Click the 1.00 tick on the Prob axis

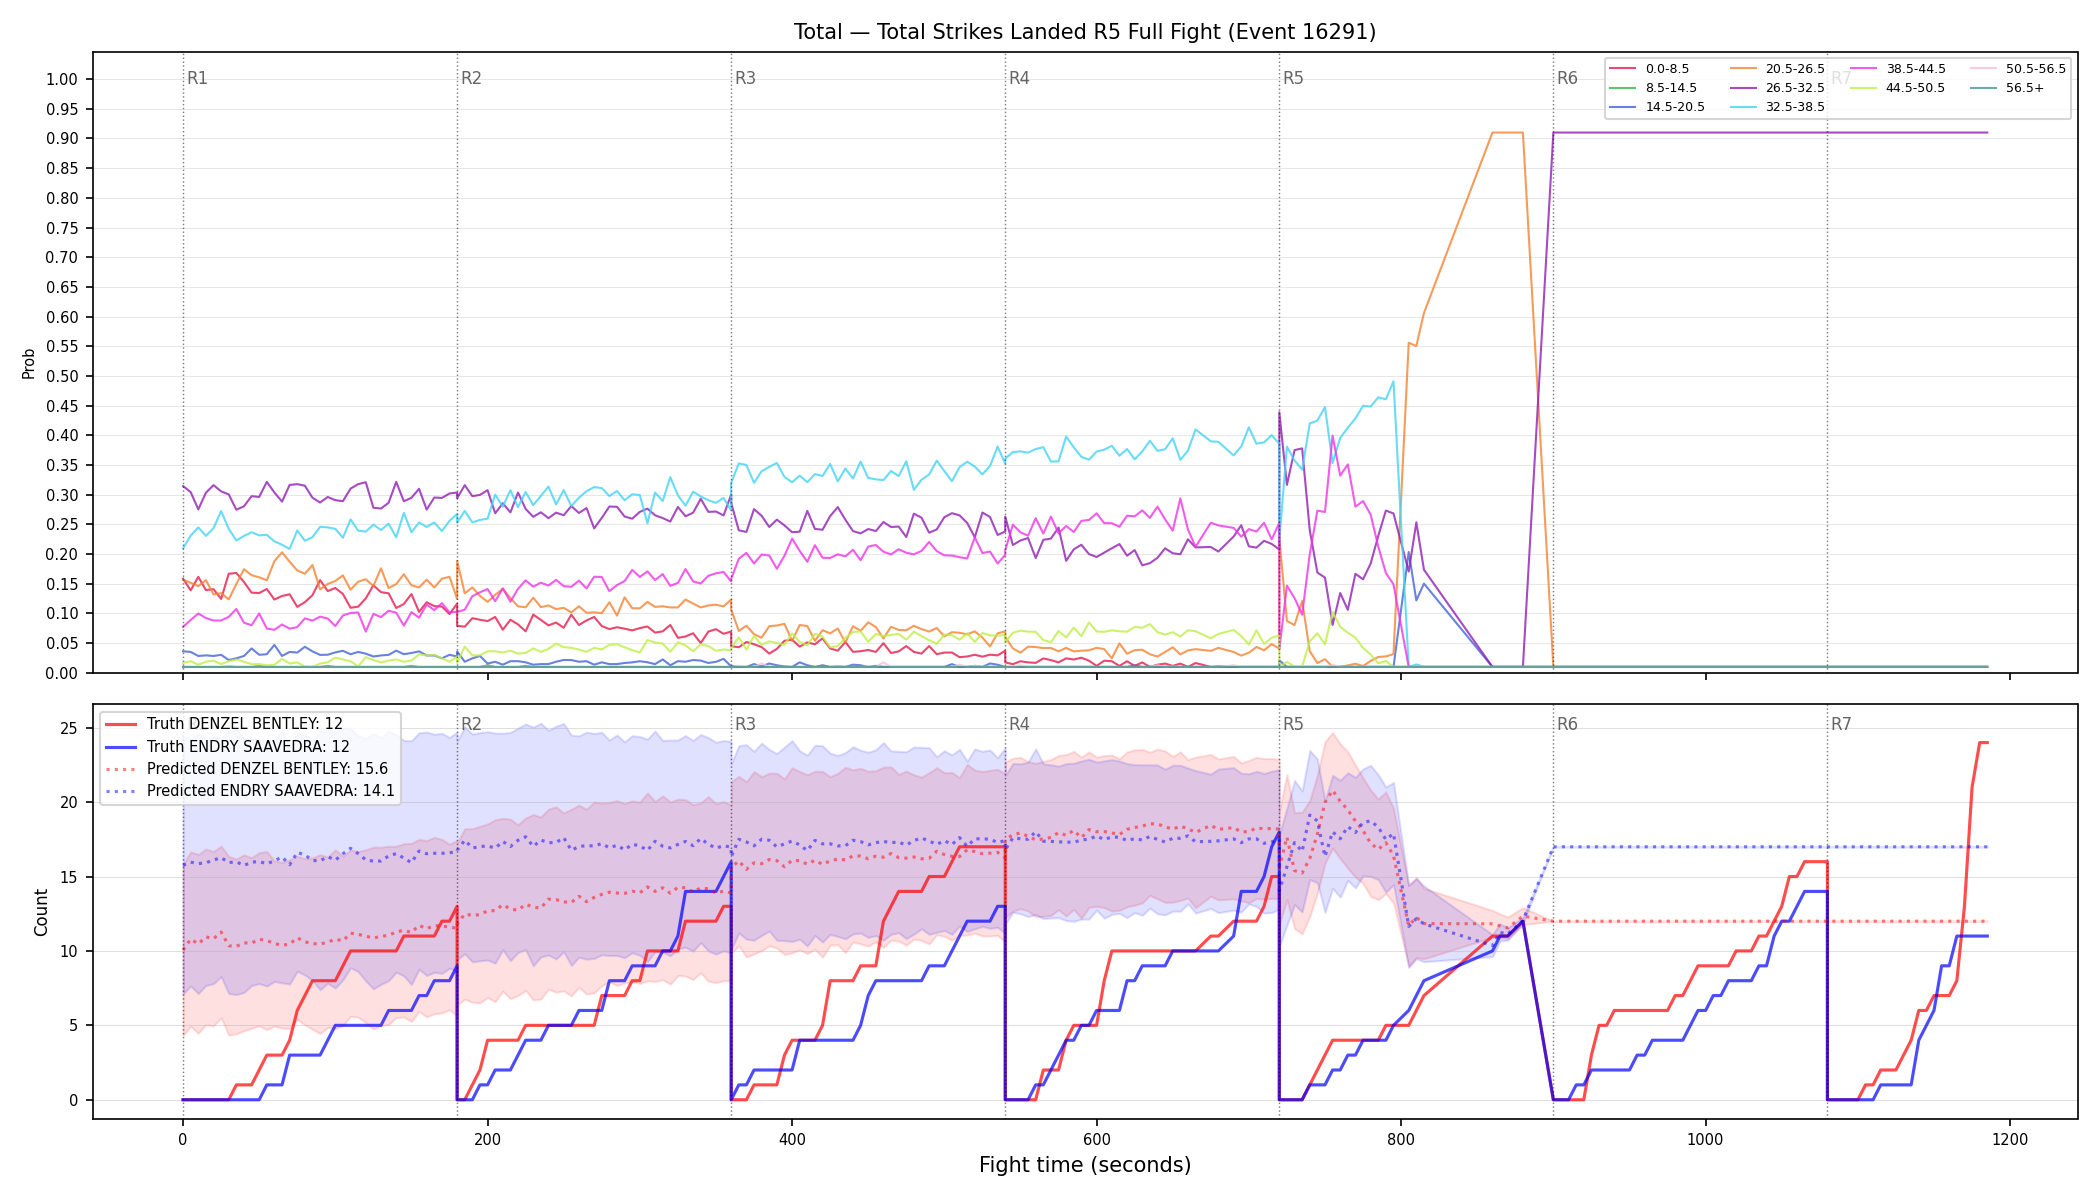[x=62, y=79]
